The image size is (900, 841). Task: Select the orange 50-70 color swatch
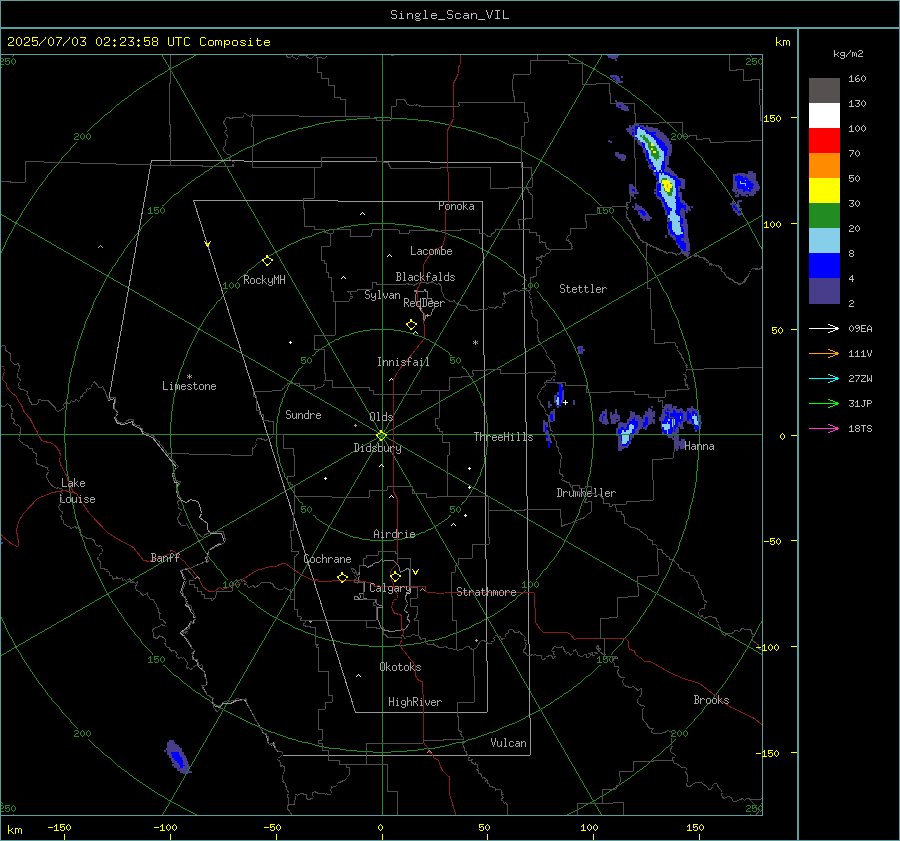pos(824,166)
